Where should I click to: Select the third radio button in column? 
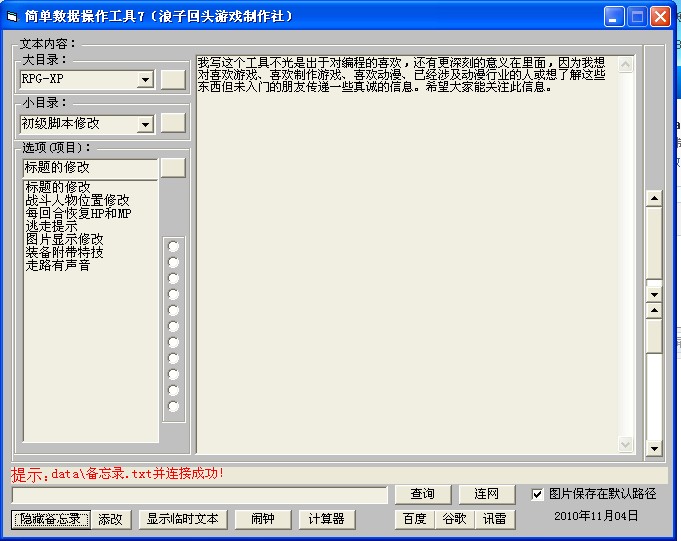click(173, 278)
